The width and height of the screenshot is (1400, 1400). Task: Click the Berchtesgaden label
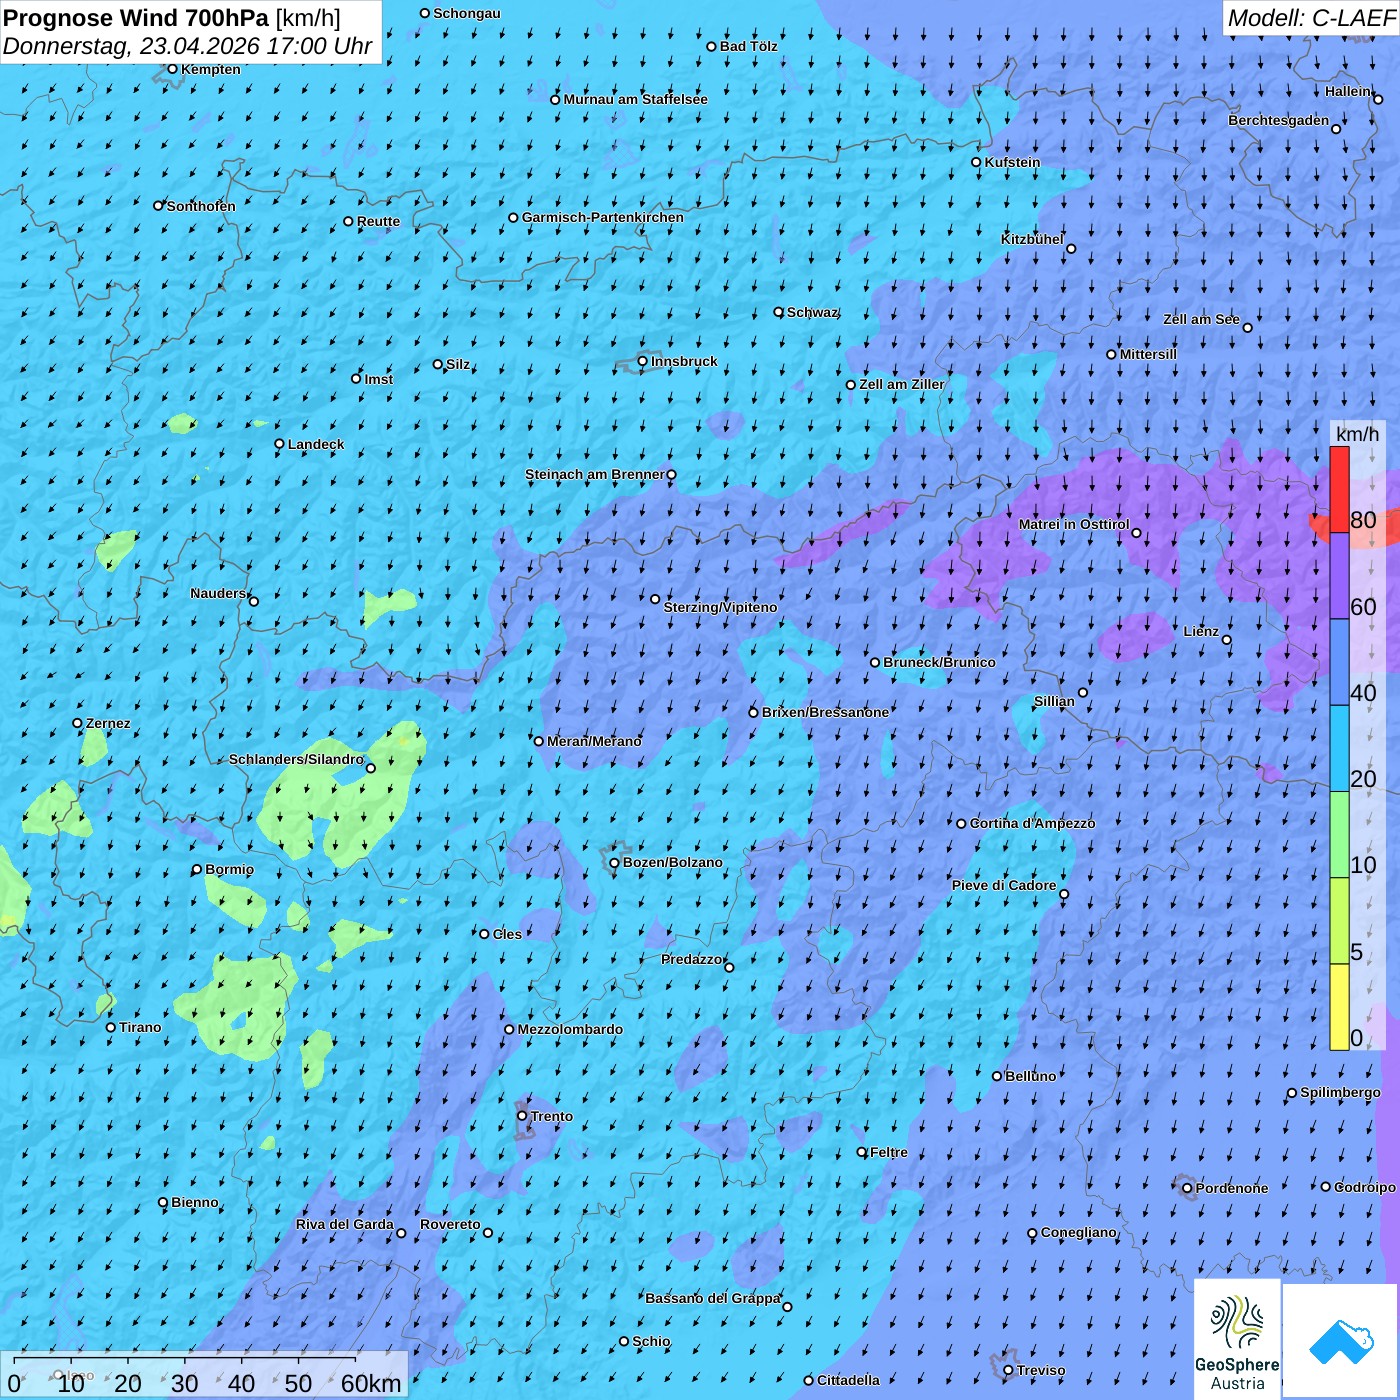click(1279, 120)
